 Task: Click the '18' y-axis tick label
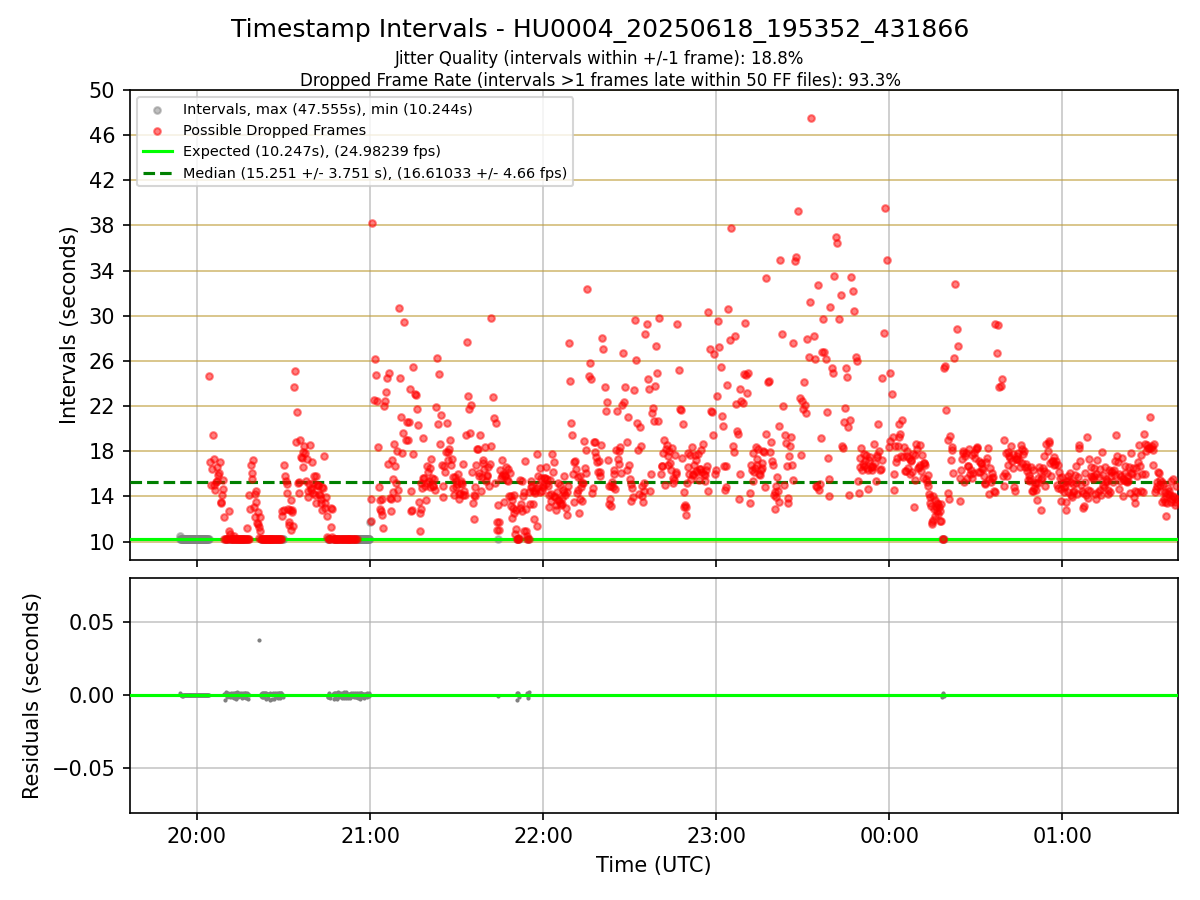click(x=104, y=452)
